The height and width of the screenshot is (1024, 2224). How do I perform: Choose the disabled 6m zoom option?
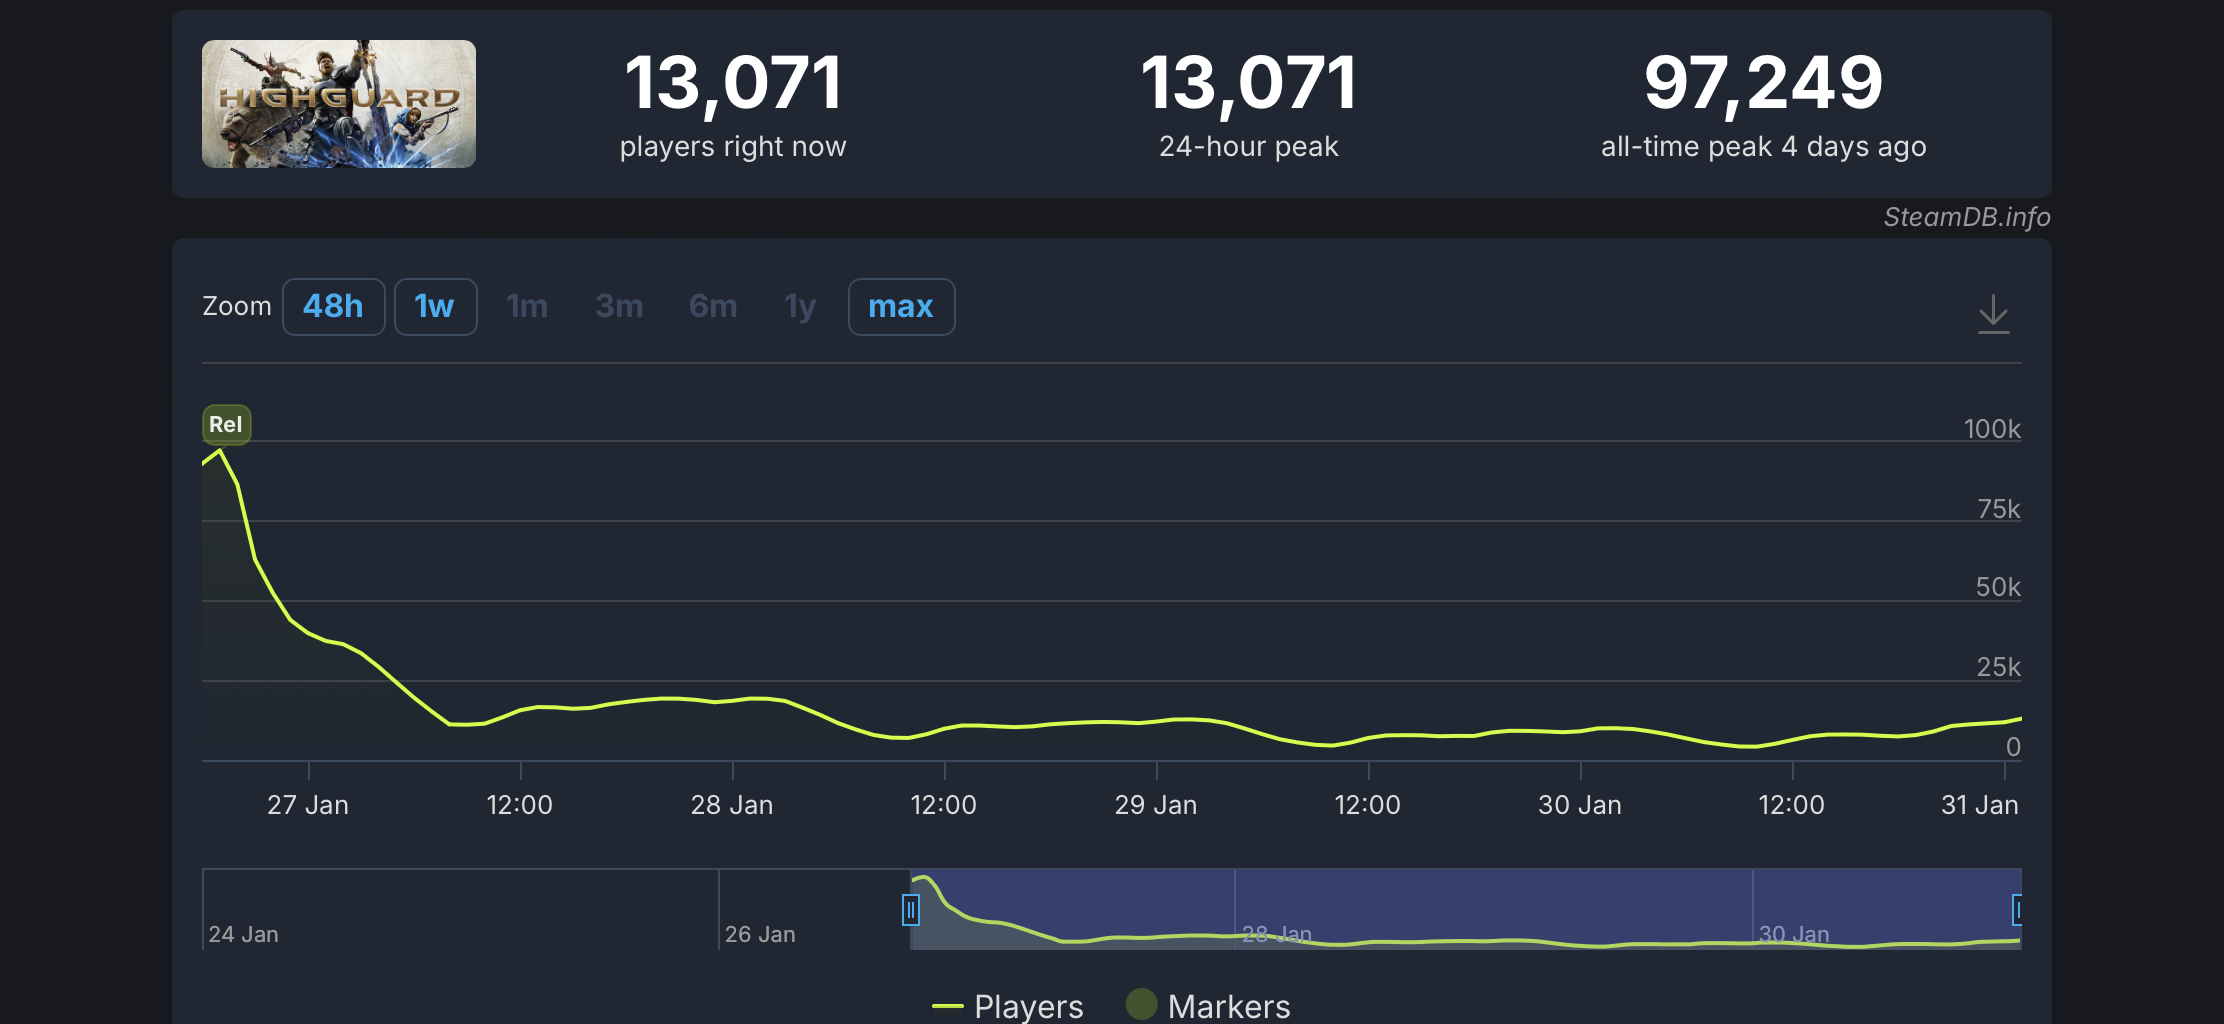pos(713,306)
